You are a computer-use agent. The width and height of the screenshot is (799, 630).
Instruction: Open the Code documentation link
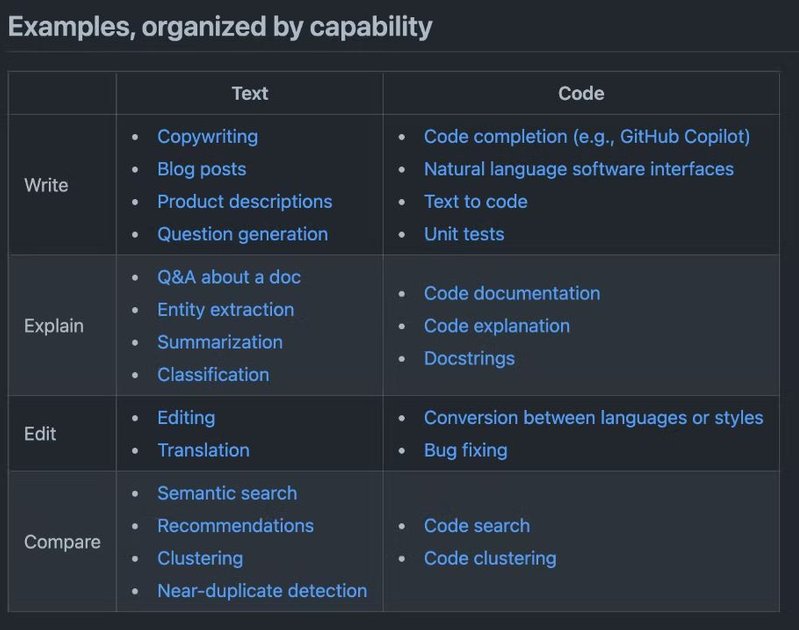point(511,294)
